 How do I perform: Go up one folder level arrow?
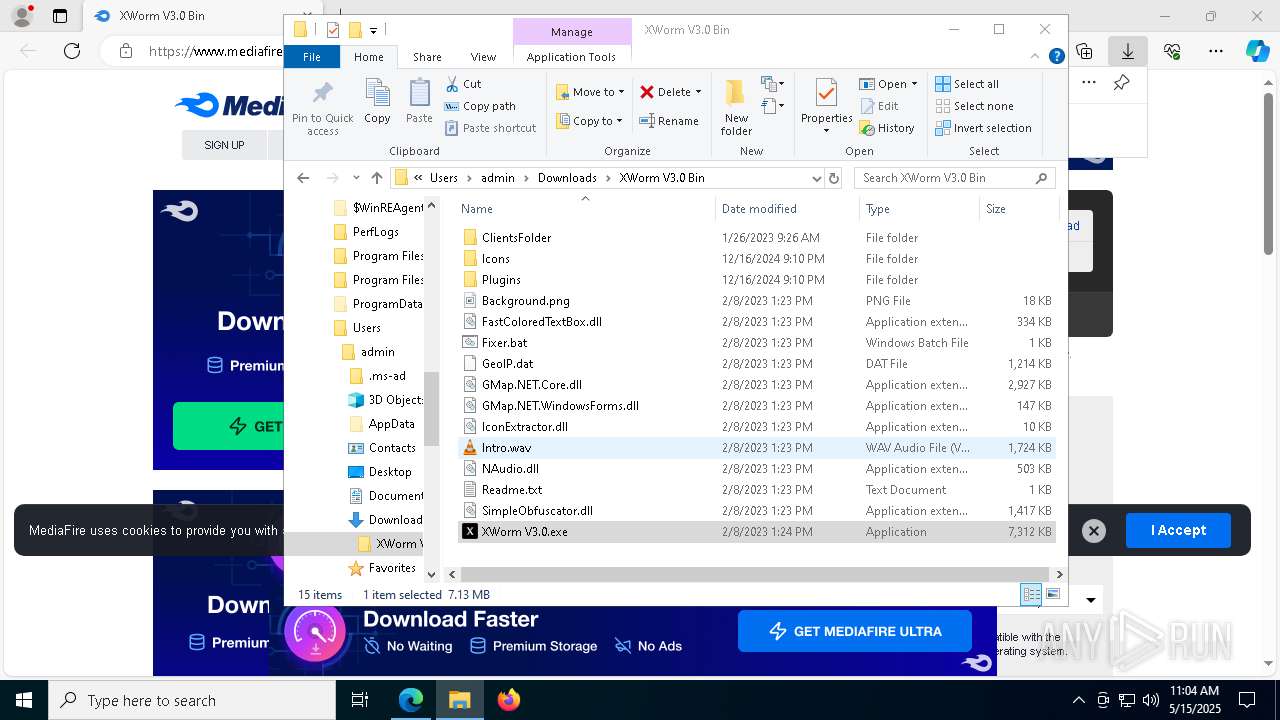[x=376, y=178]
